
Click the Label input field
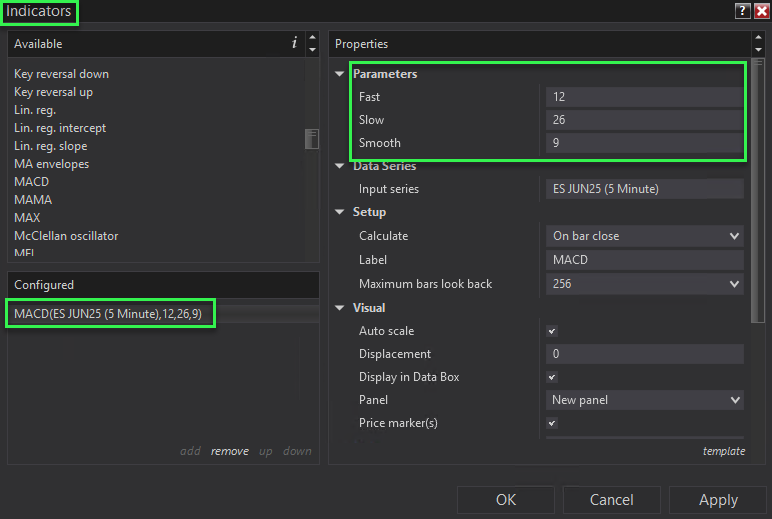point(644,260)
